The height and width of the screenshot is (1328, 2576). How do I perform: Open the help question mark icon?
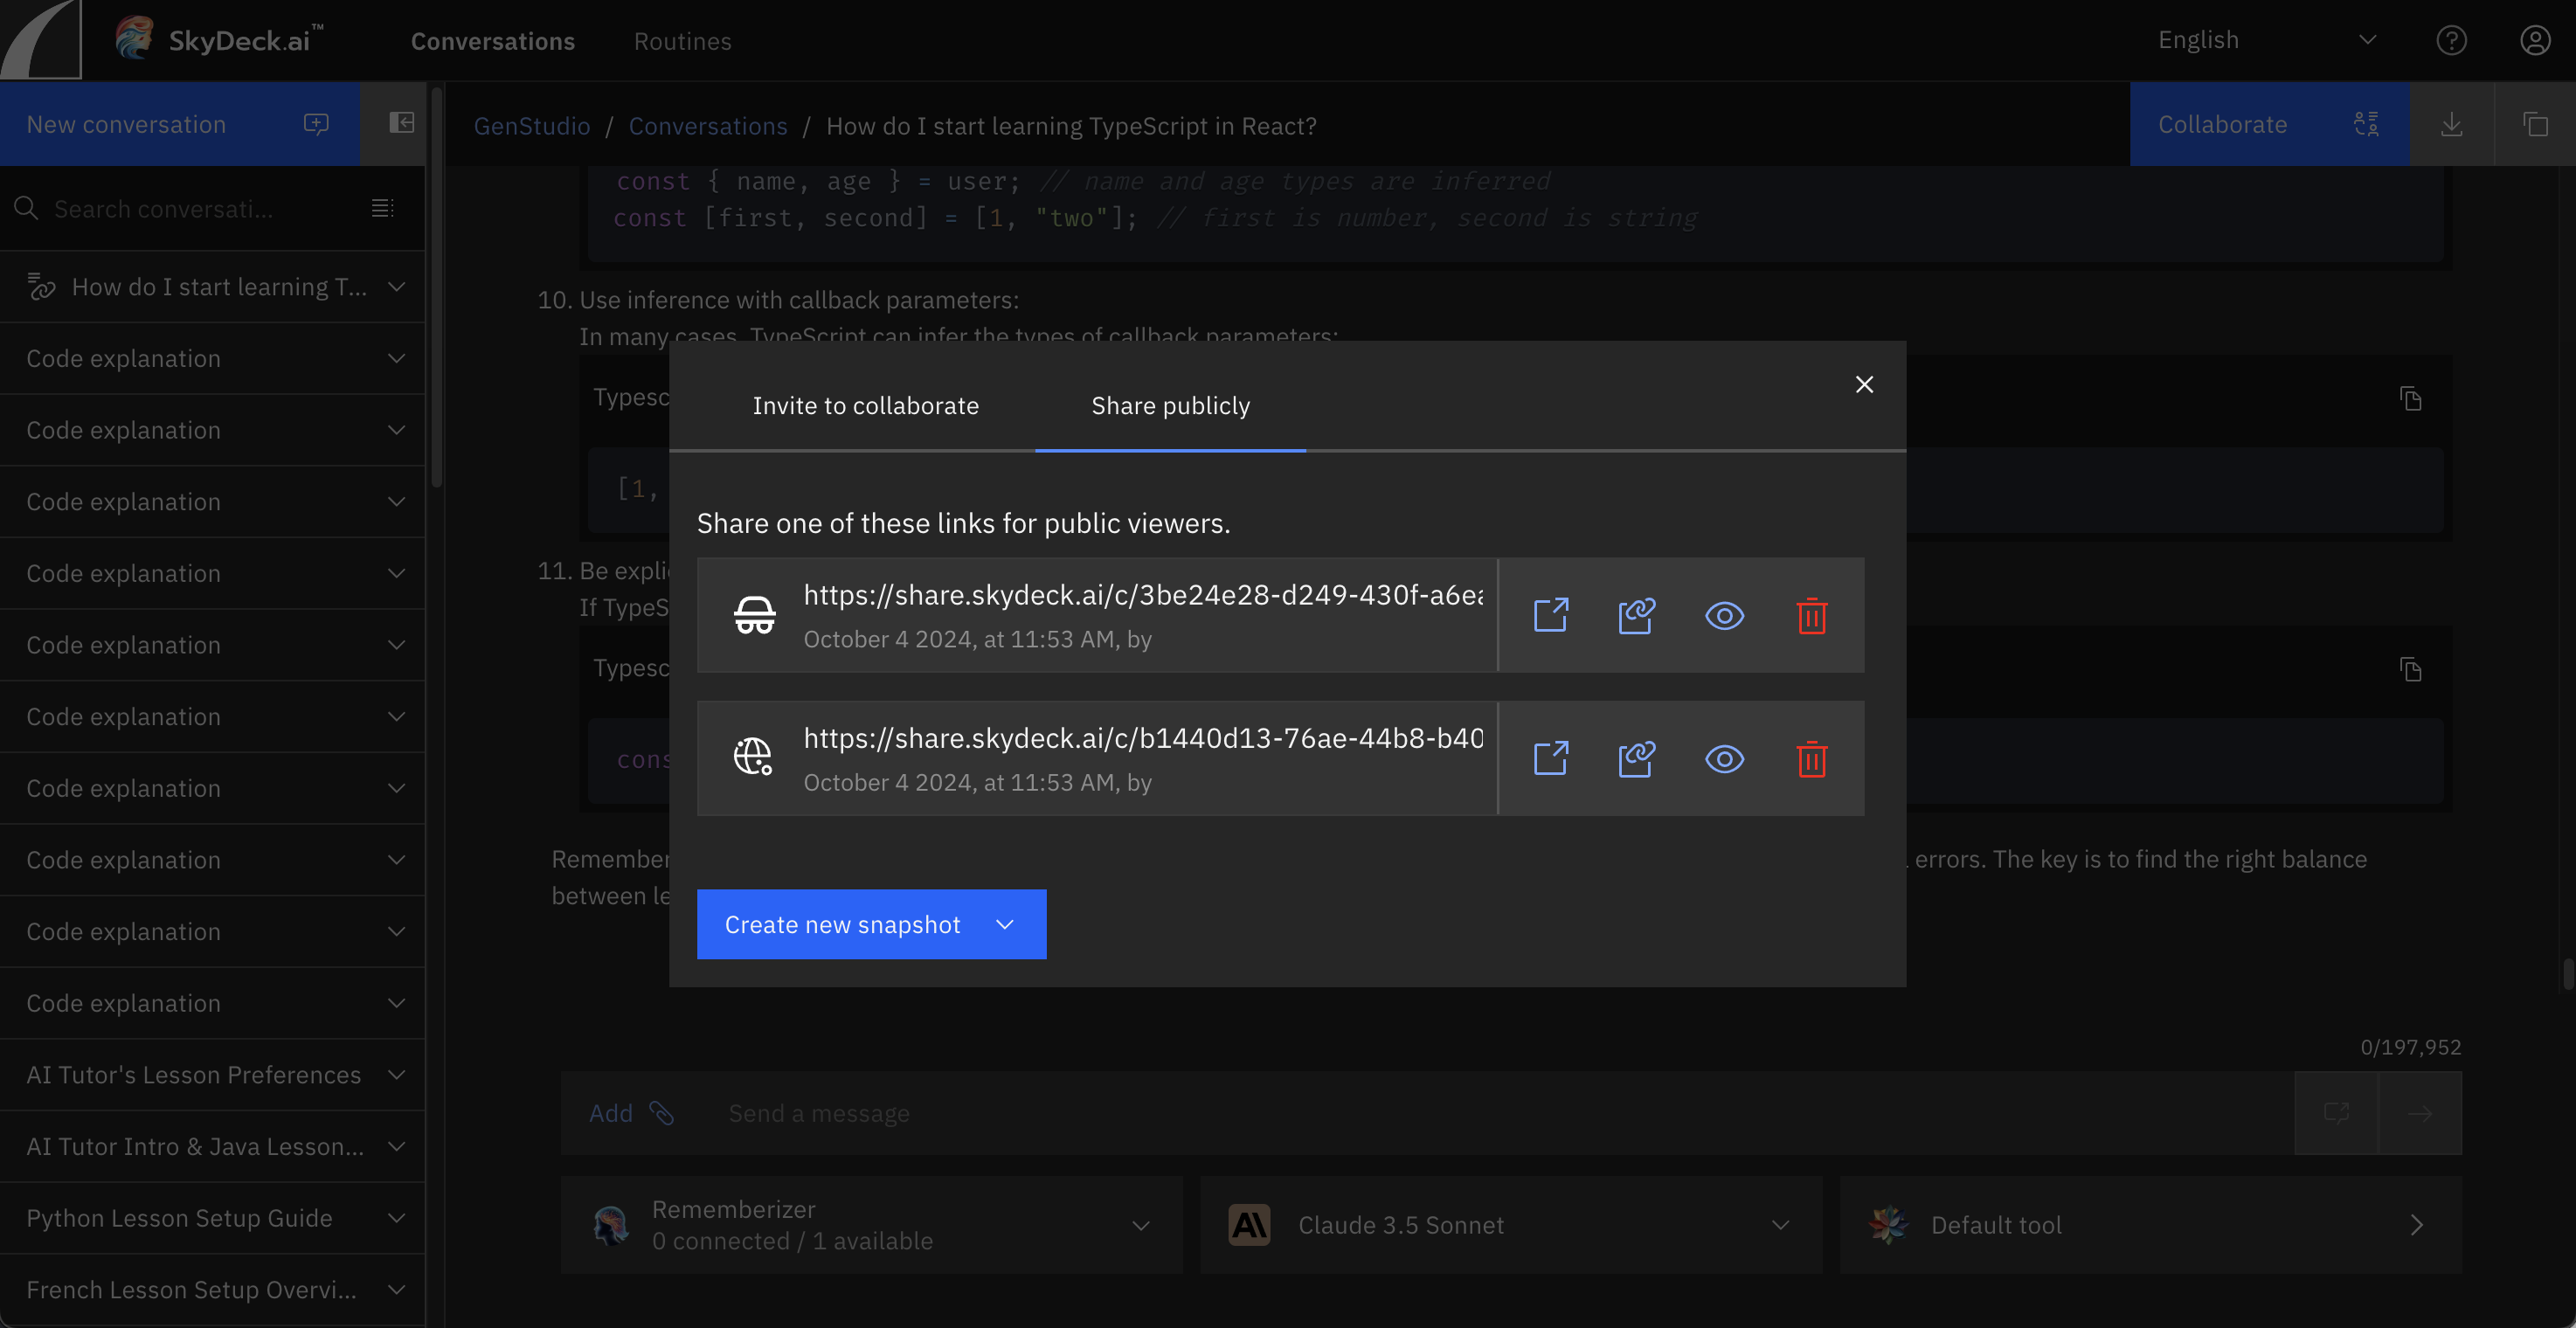click(x=2451, y=41)
